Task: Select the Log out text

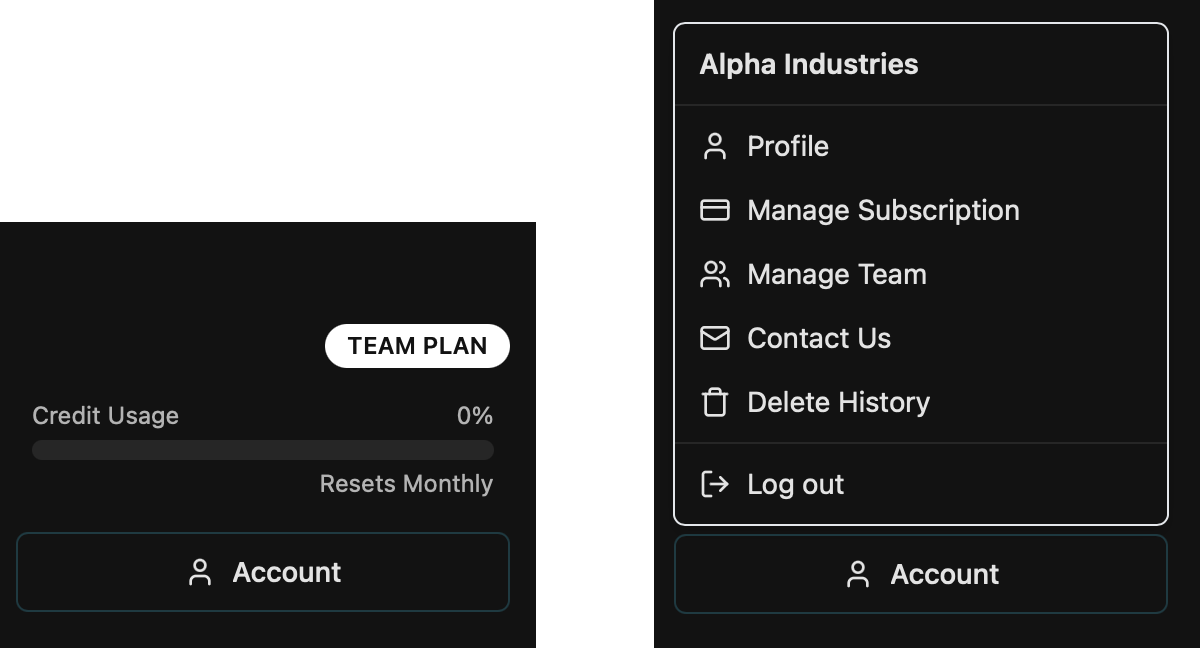Action: [795, 484]
